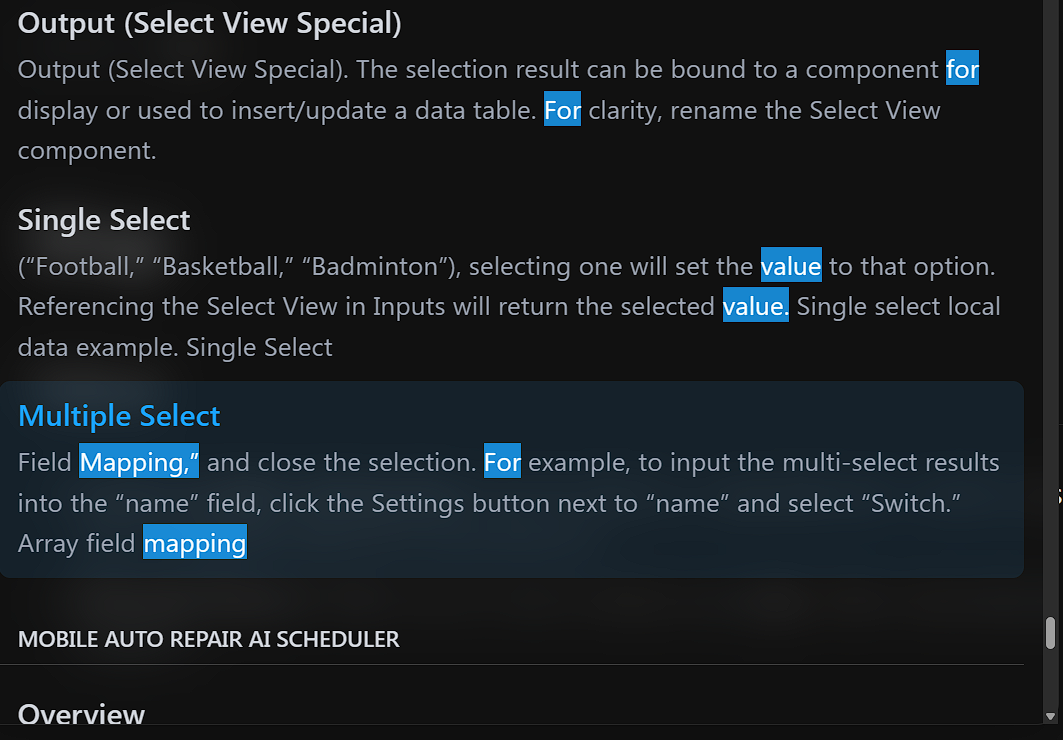Click the highlighted "value." before "Single select local"

pyautogui.click(x=755, y=306)
